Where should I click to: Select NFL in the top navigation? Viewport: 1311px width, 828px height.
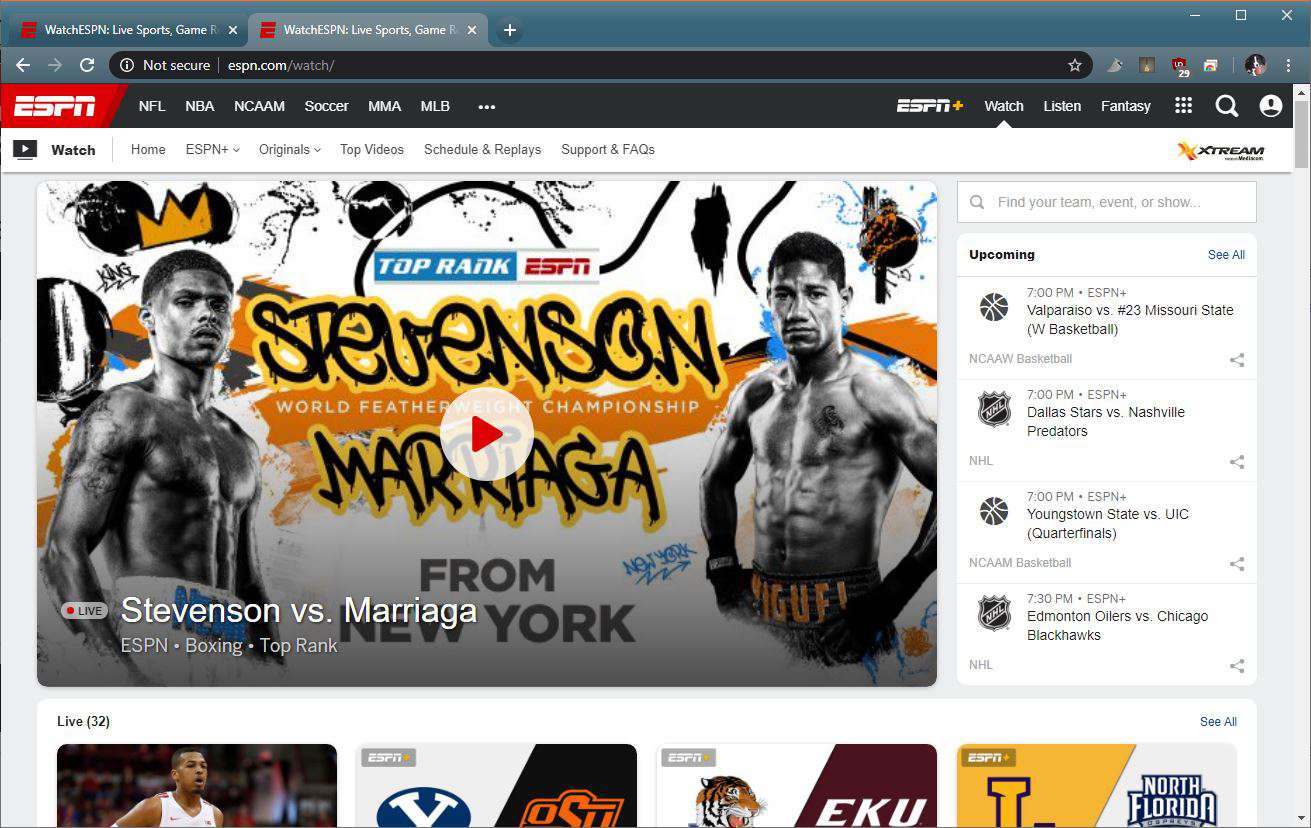(152, 105)
